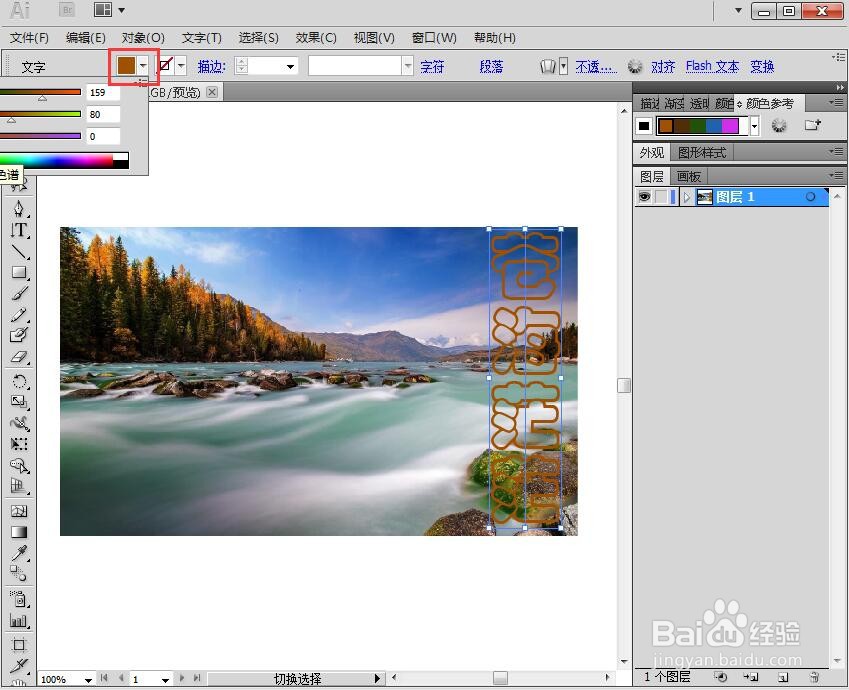The image size is (849, 690).
Task: Expand the harmony rules dropdown in Color Guide
Action: 755,126
